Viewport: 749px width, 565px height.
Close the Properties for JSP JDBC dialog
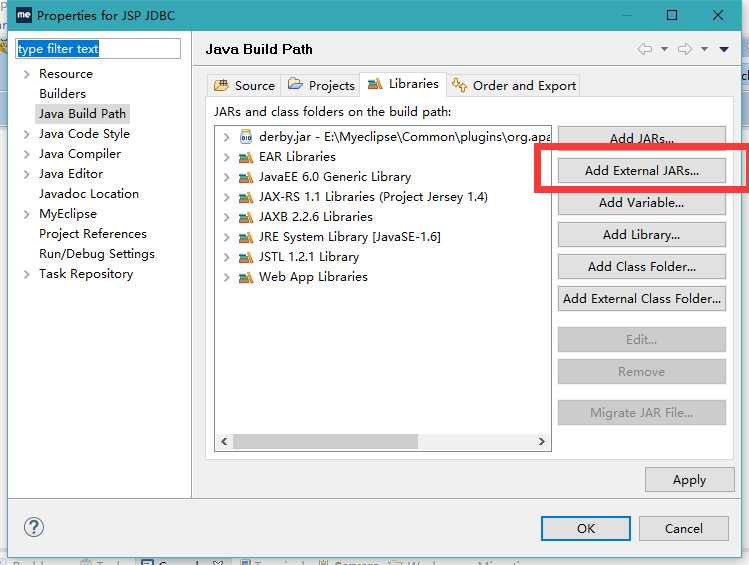coord(717,15)
